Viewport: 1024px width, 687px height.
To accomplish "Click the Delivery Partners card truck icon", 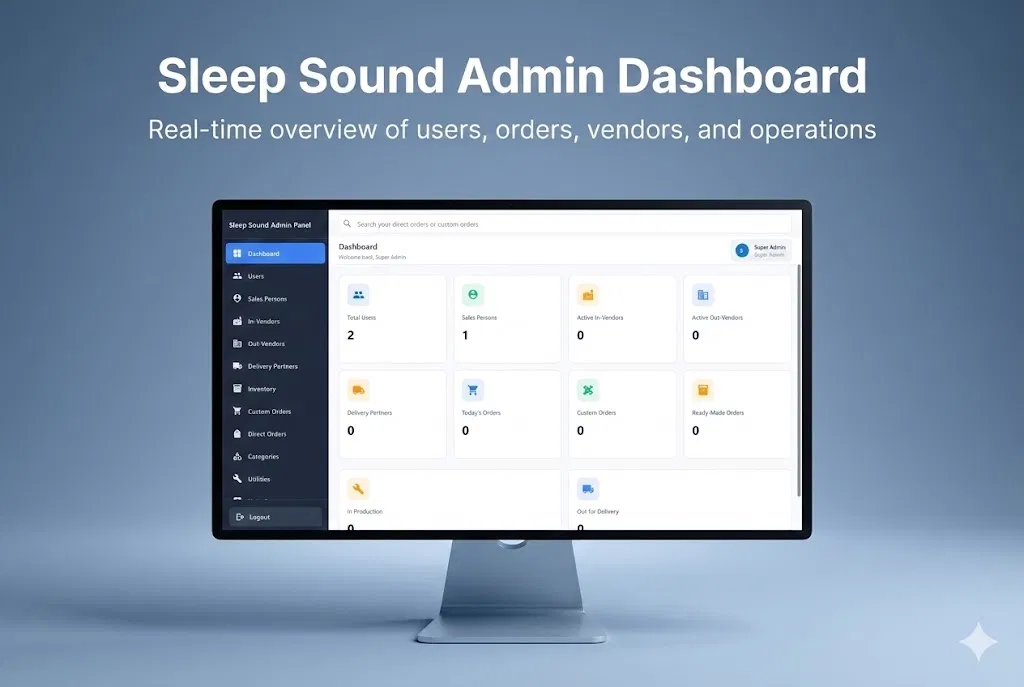I will pos(359,390).
